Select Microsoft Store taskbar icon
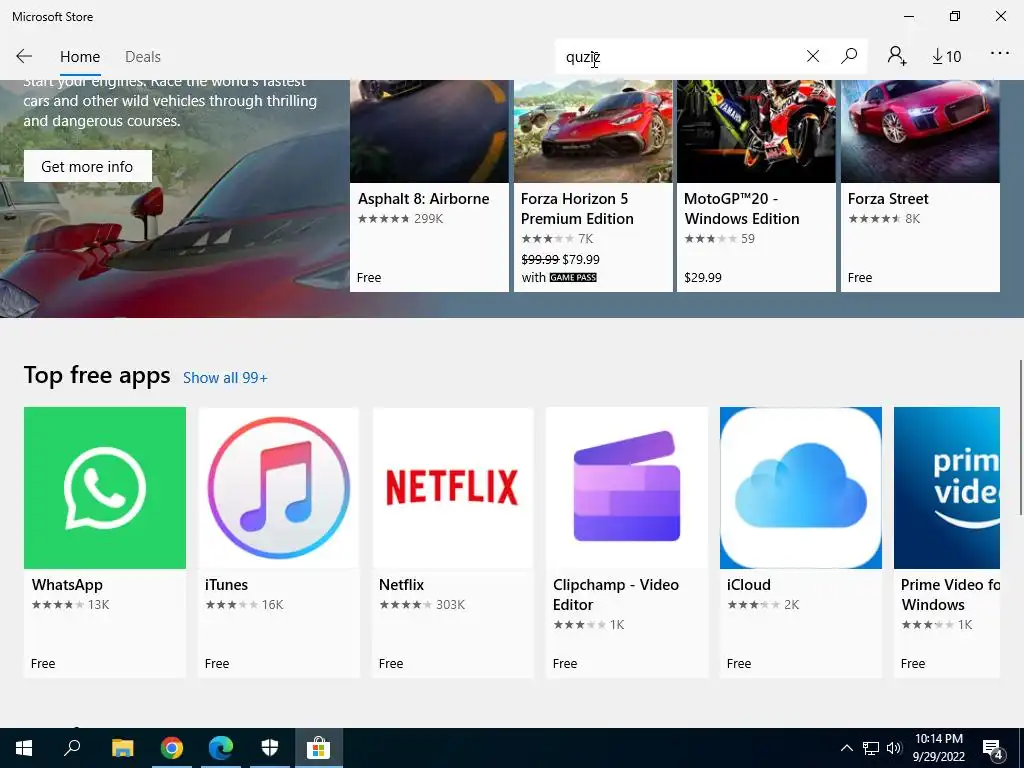The image size is (1024, 768). 319,748
